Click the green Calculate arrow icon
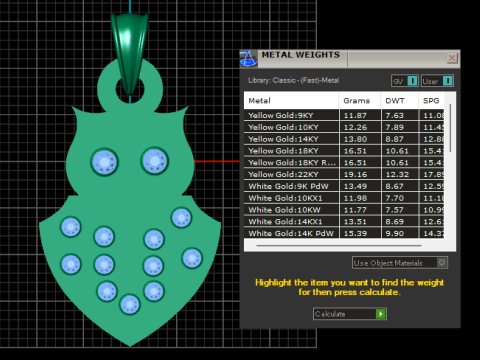This screenshot has width=480, height=360. (381, 314)
